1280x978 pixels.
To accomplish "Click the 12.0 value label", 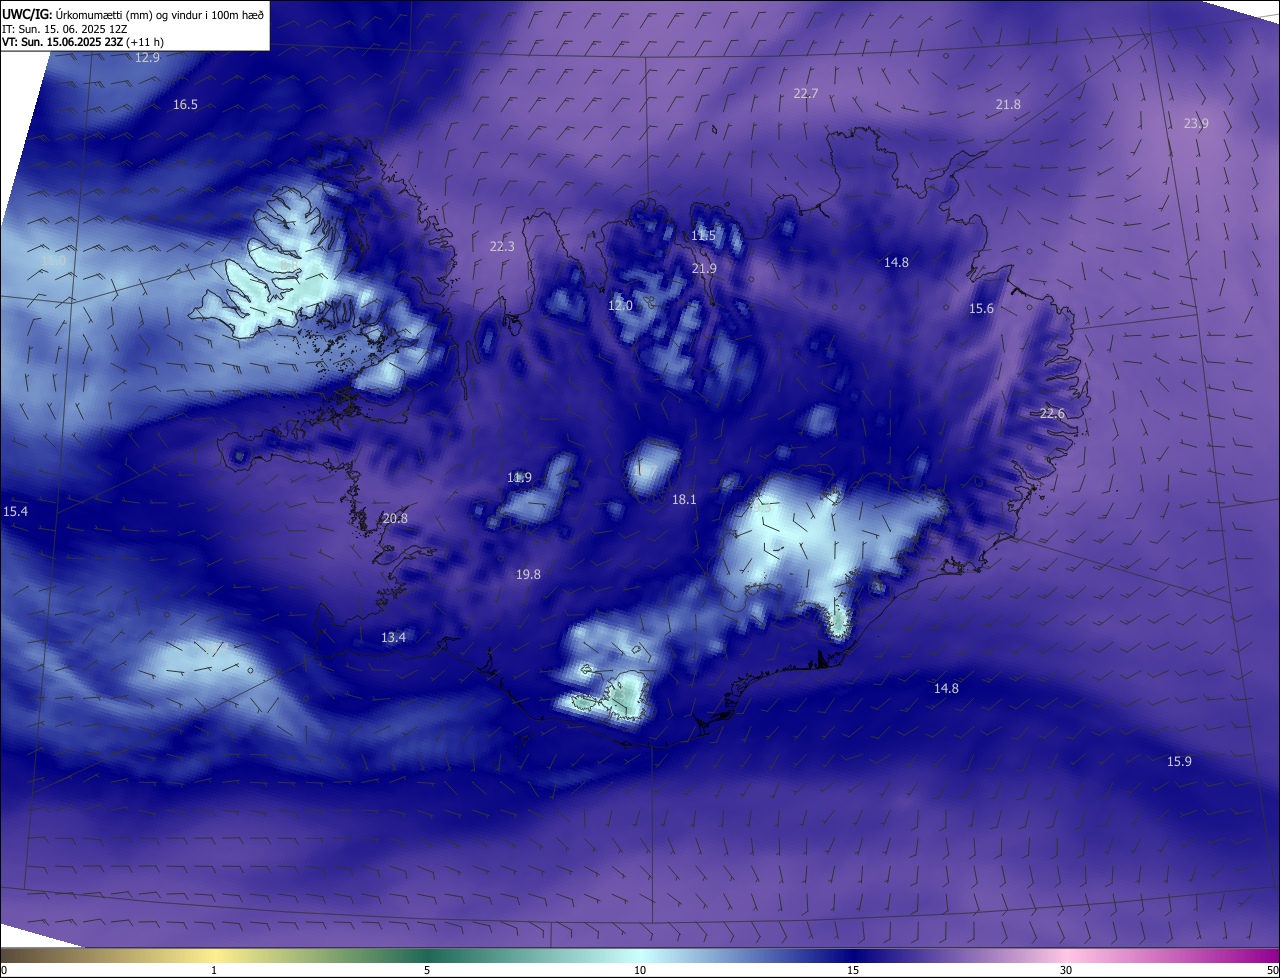I will 620,305.
